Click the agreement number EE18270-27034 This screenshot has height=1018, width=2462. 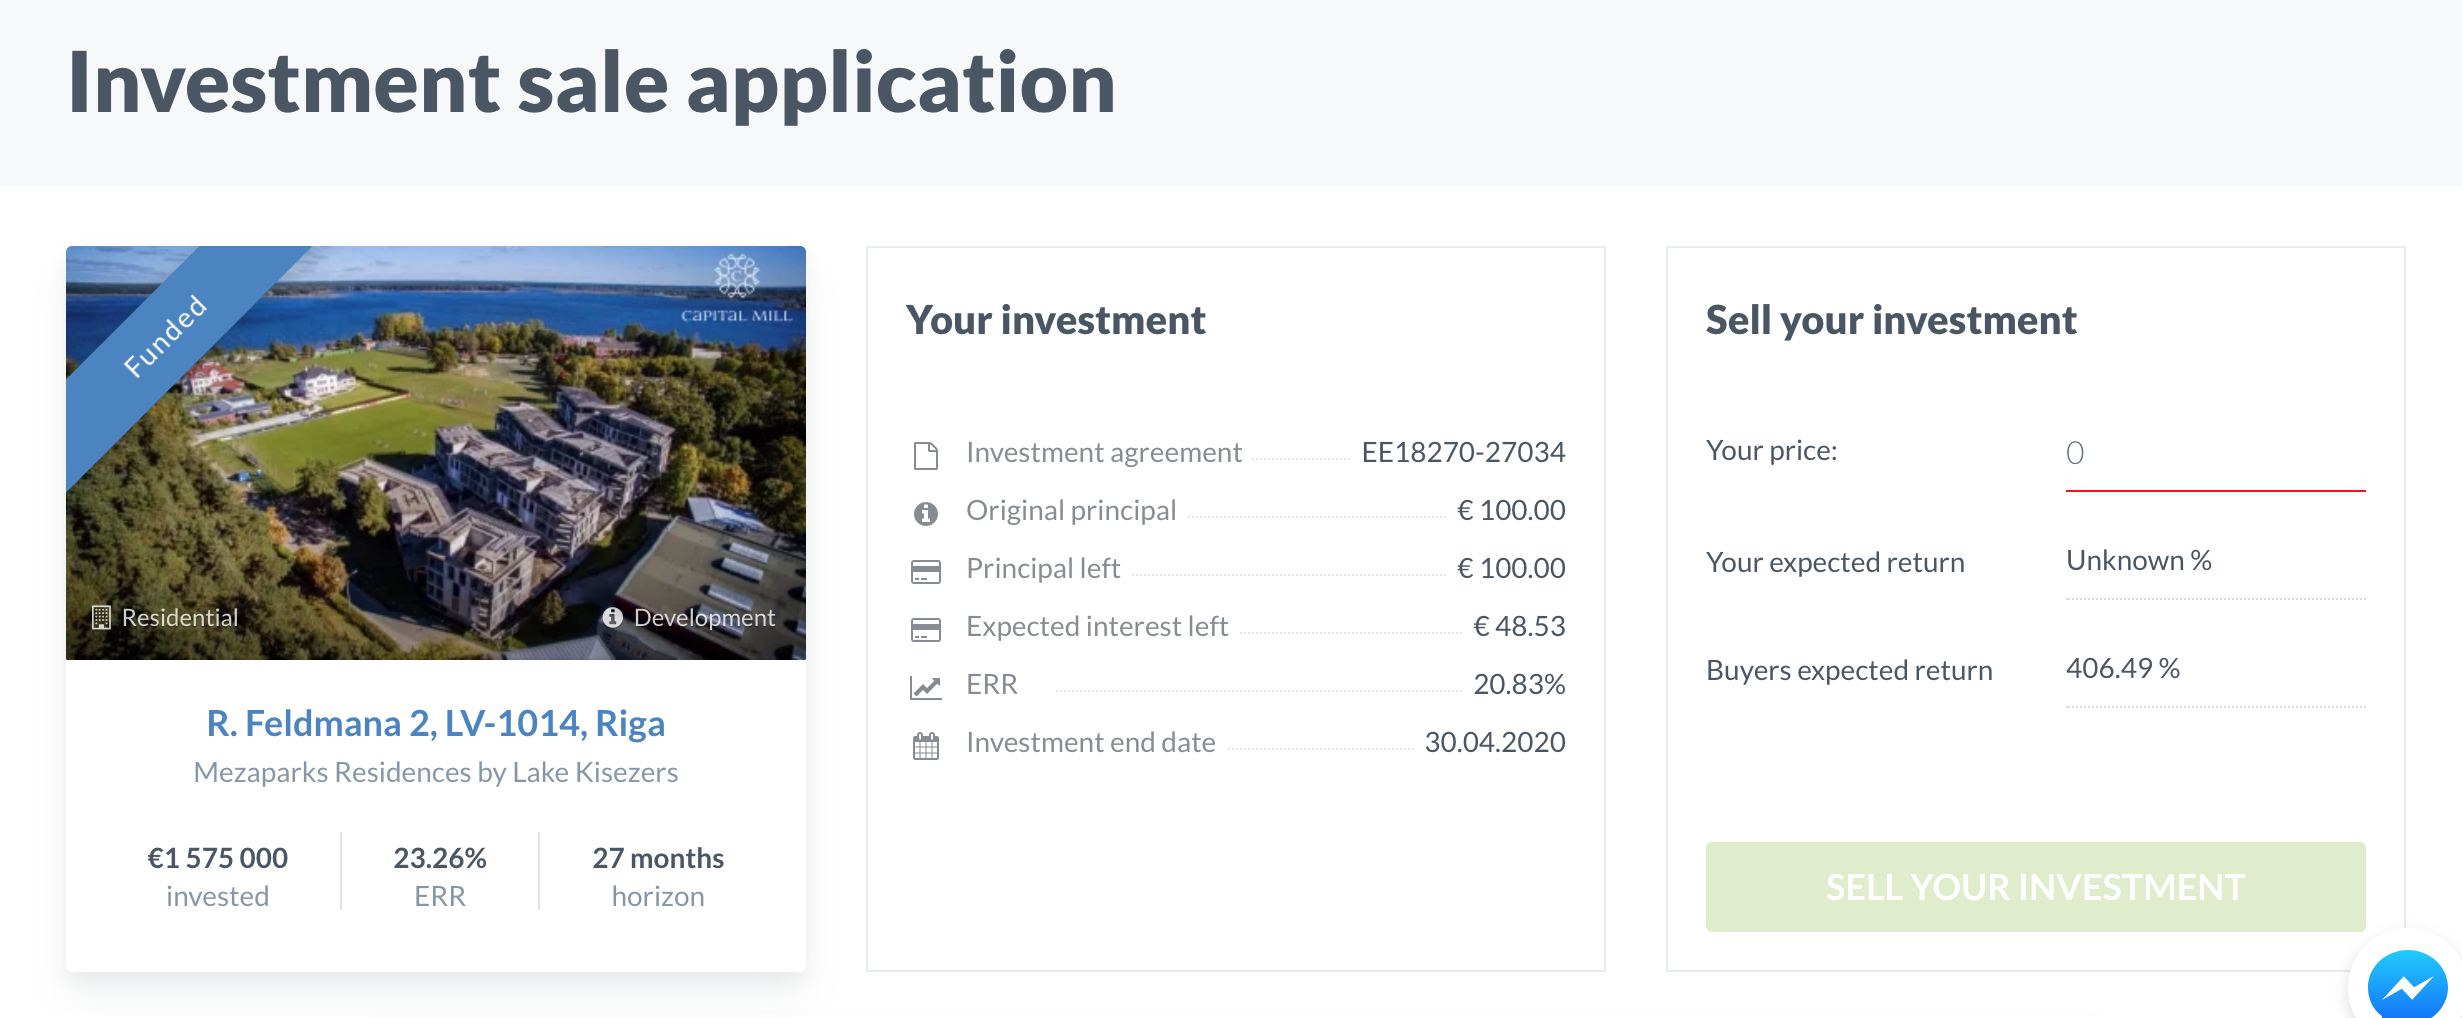[1463, 452]
